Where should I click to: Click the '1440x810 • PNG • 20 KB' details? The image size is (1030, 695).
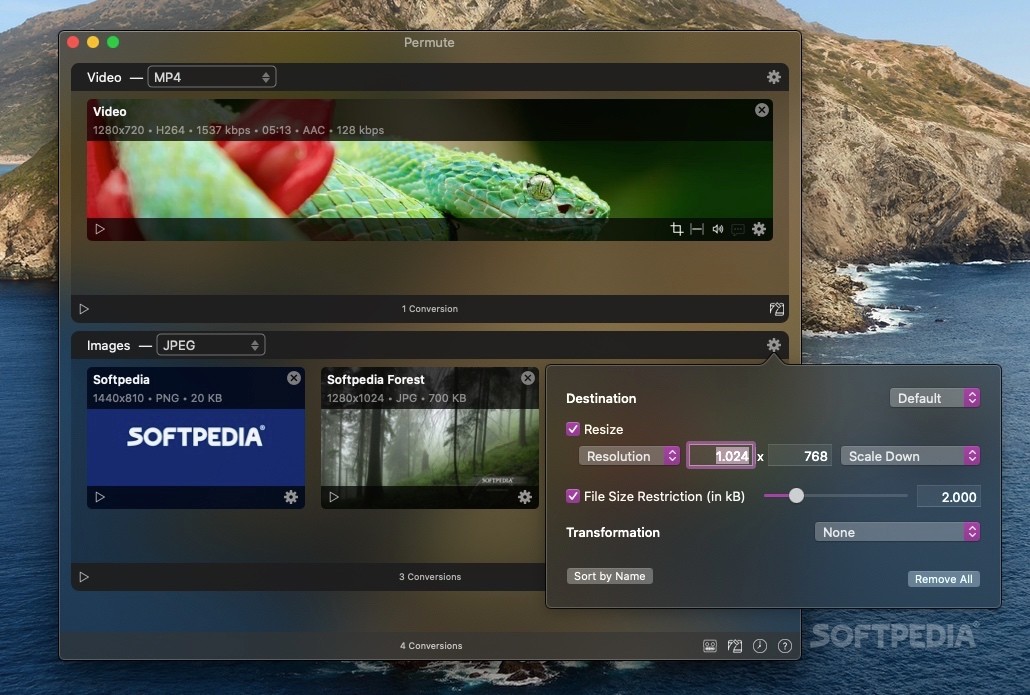coord(157,398)
